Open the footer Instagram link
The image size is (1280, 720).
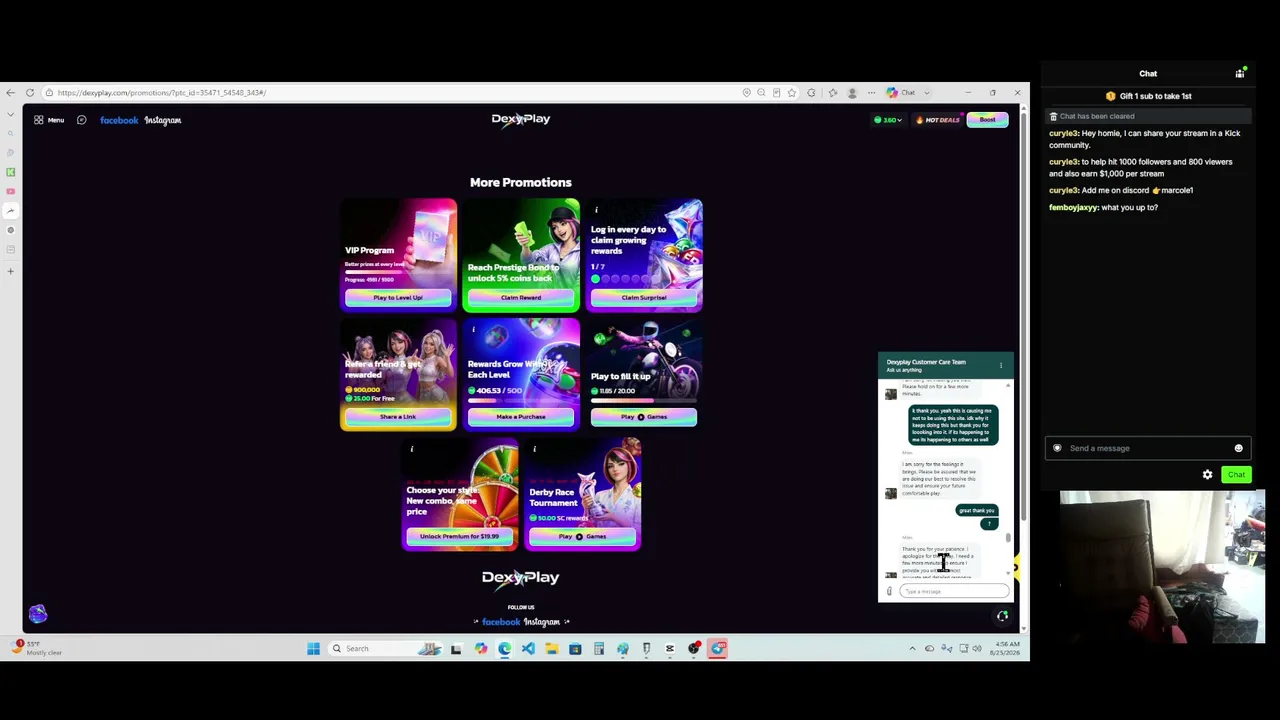tap(542, 622)
